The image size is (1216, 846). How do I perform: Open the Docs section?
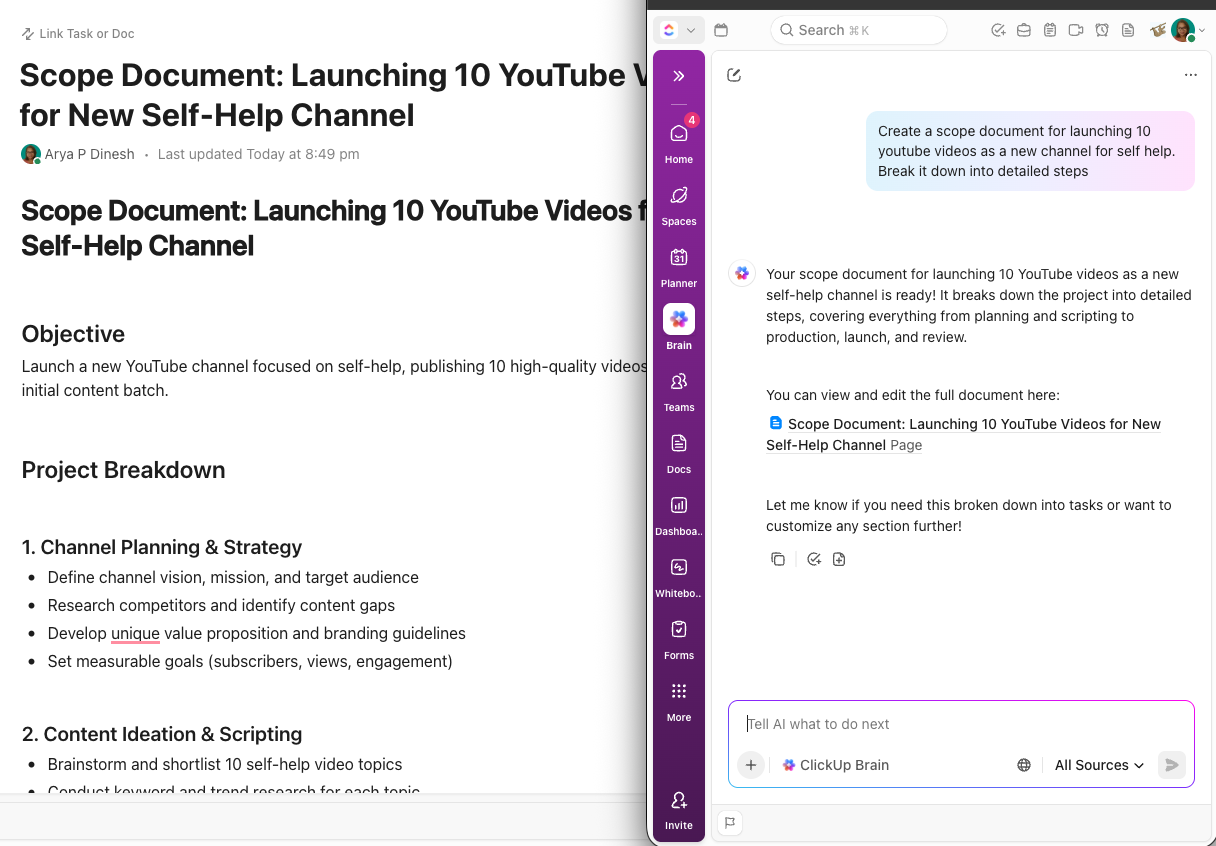coord(678,449)
